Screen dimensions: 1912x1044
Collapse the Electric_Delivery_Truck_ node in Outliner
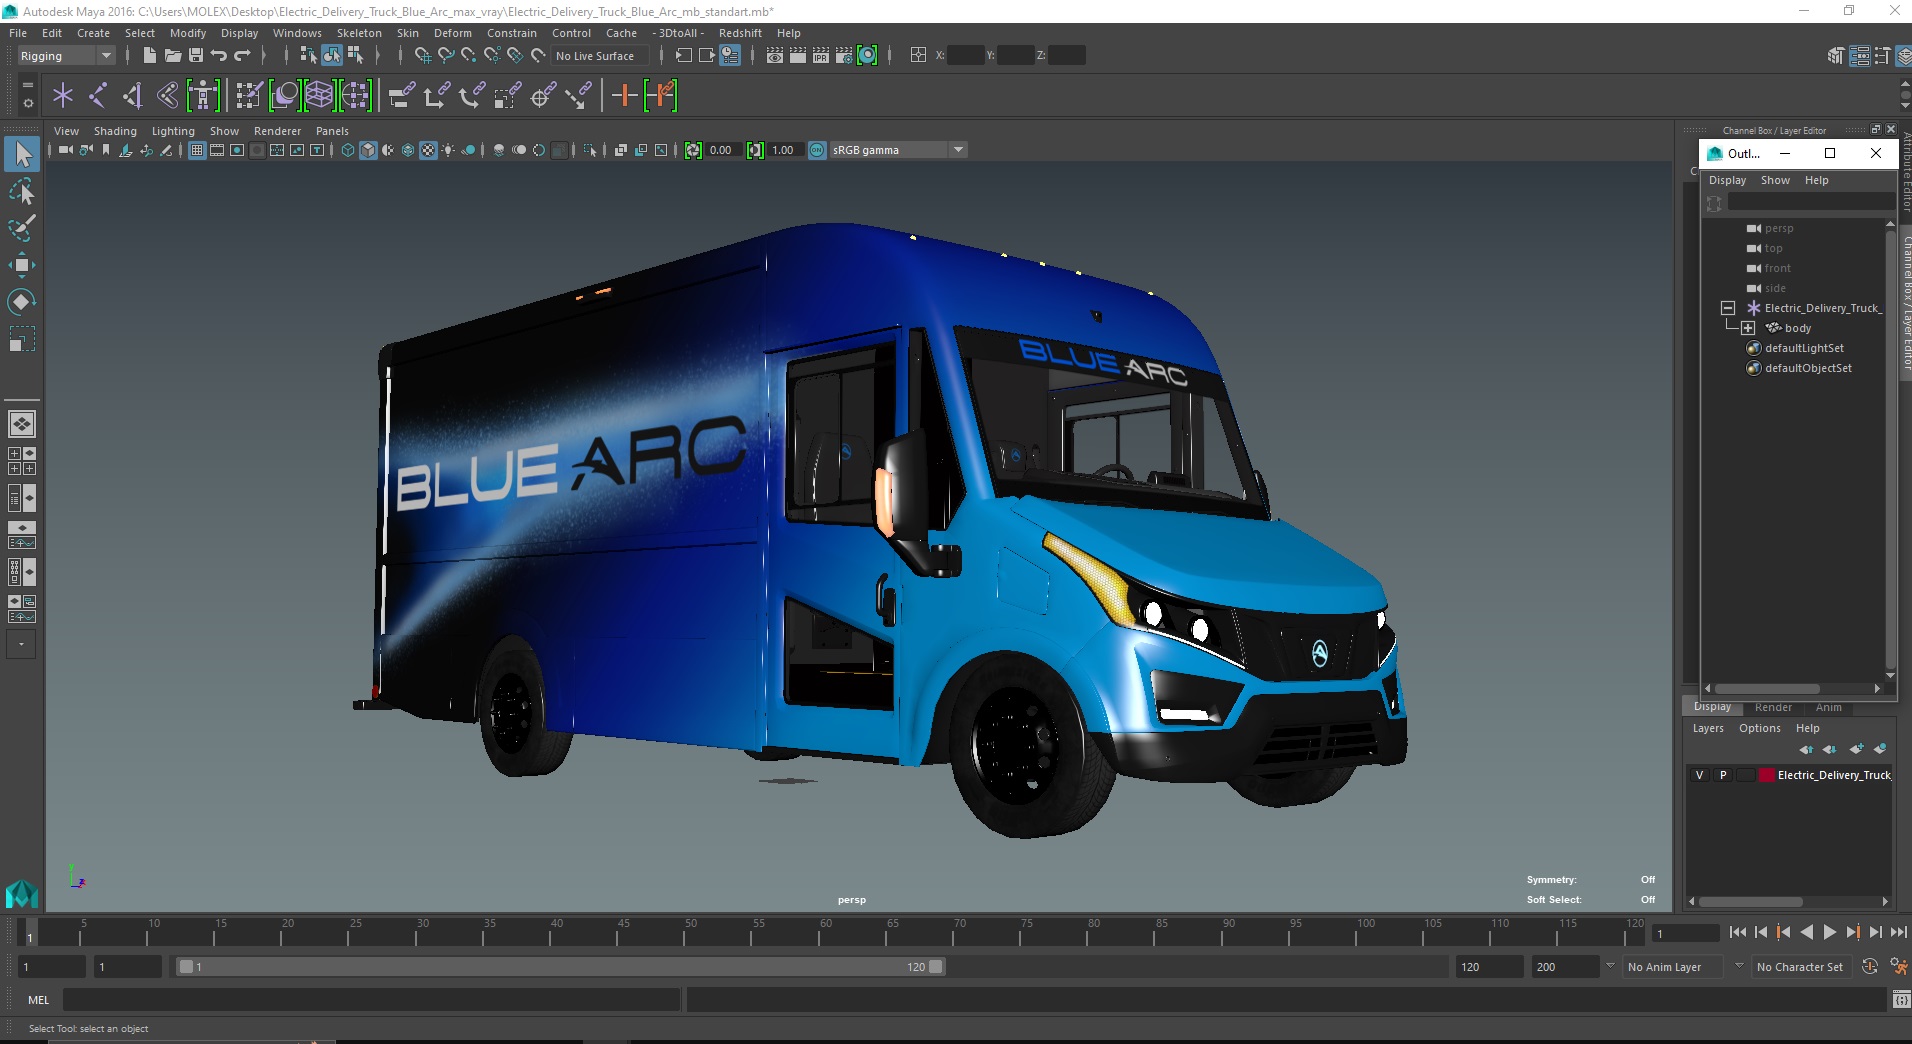(x=1727, y=308)
